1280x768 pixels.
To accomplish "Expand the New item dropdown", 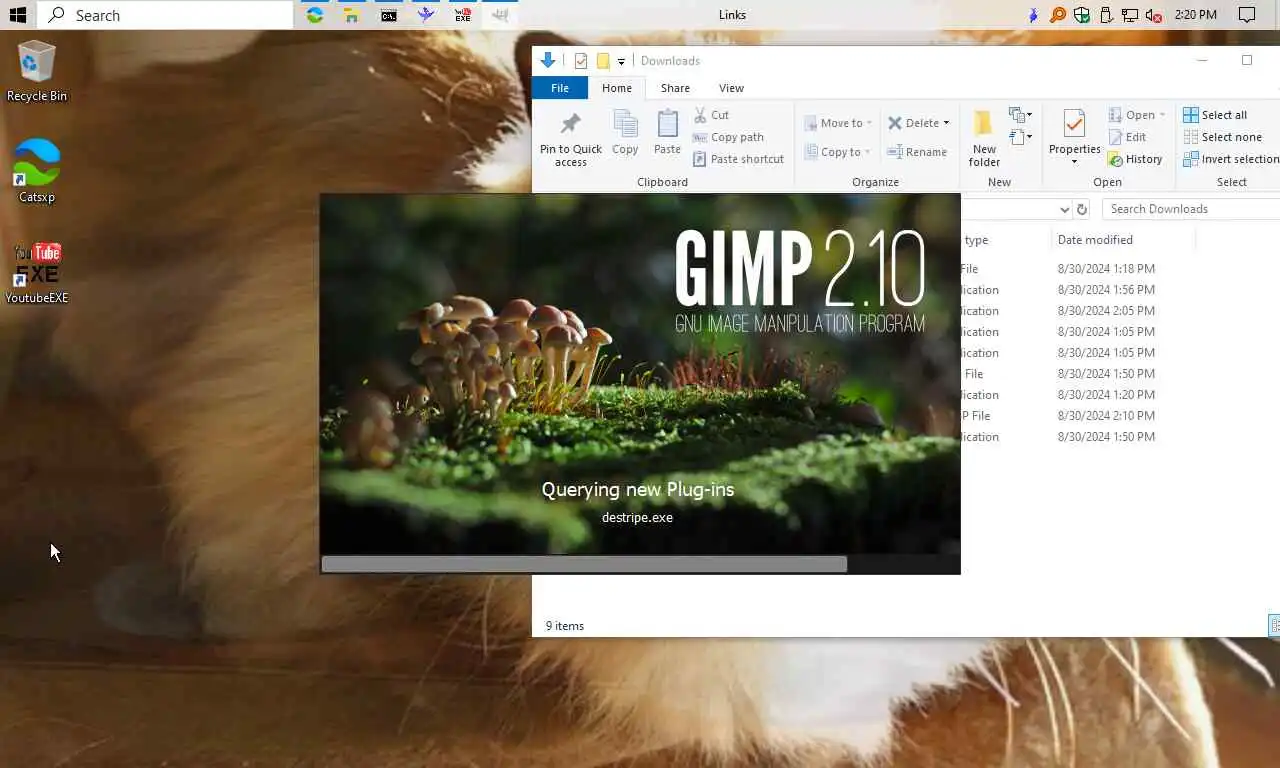I will pos(1021,115).
